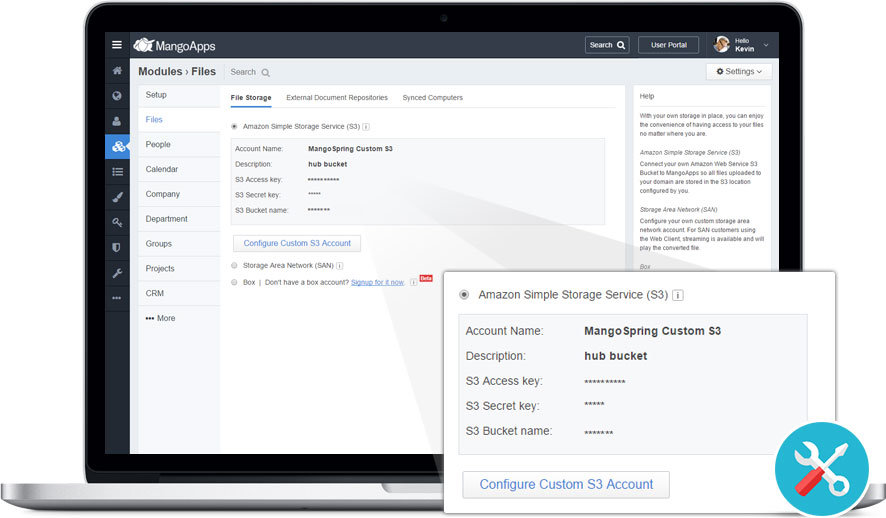Click Kevin's profile avatar

click(722, 44)
